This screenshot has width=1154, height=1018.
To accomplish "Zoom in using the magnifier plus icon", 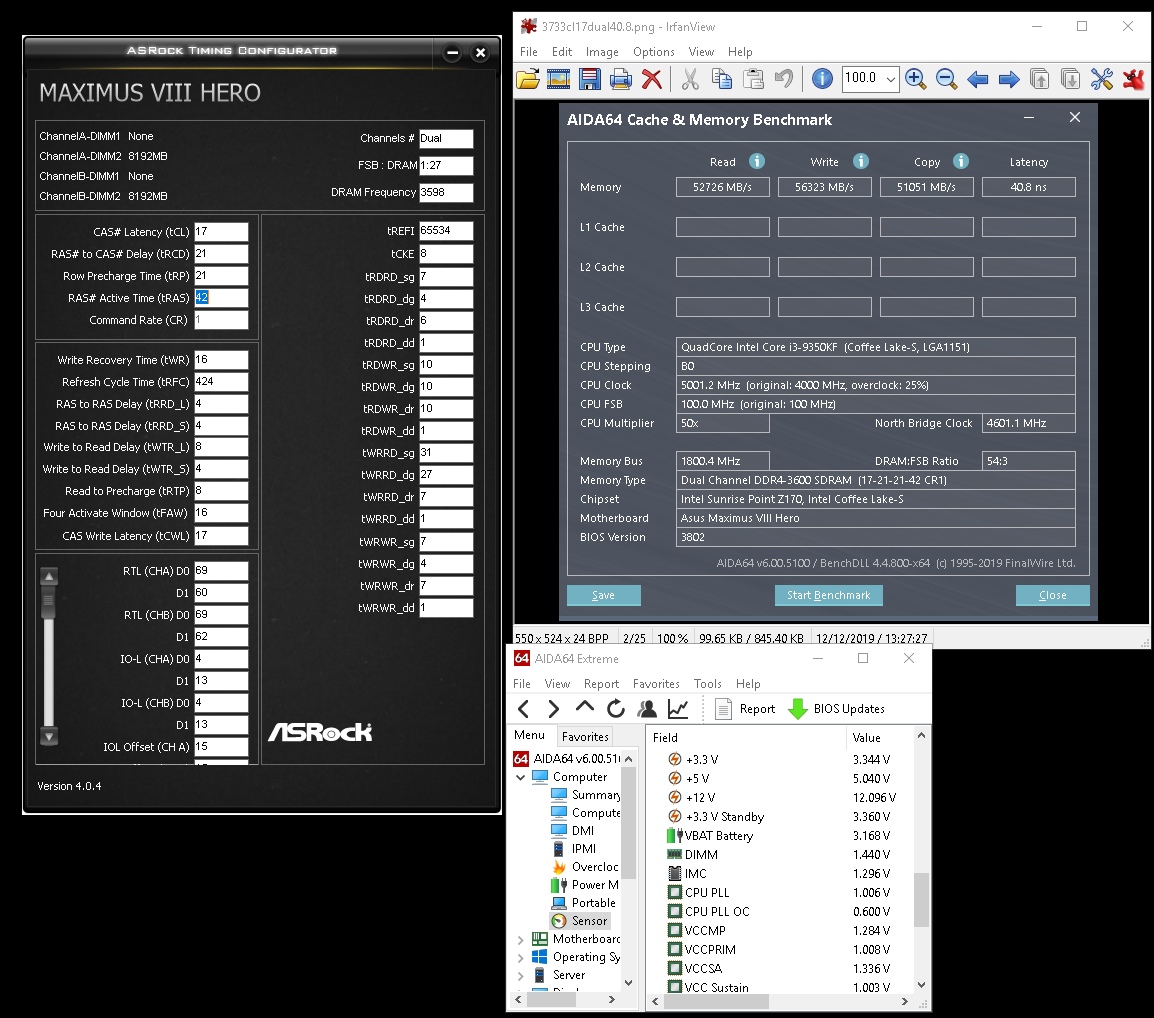I will point(915,79).
